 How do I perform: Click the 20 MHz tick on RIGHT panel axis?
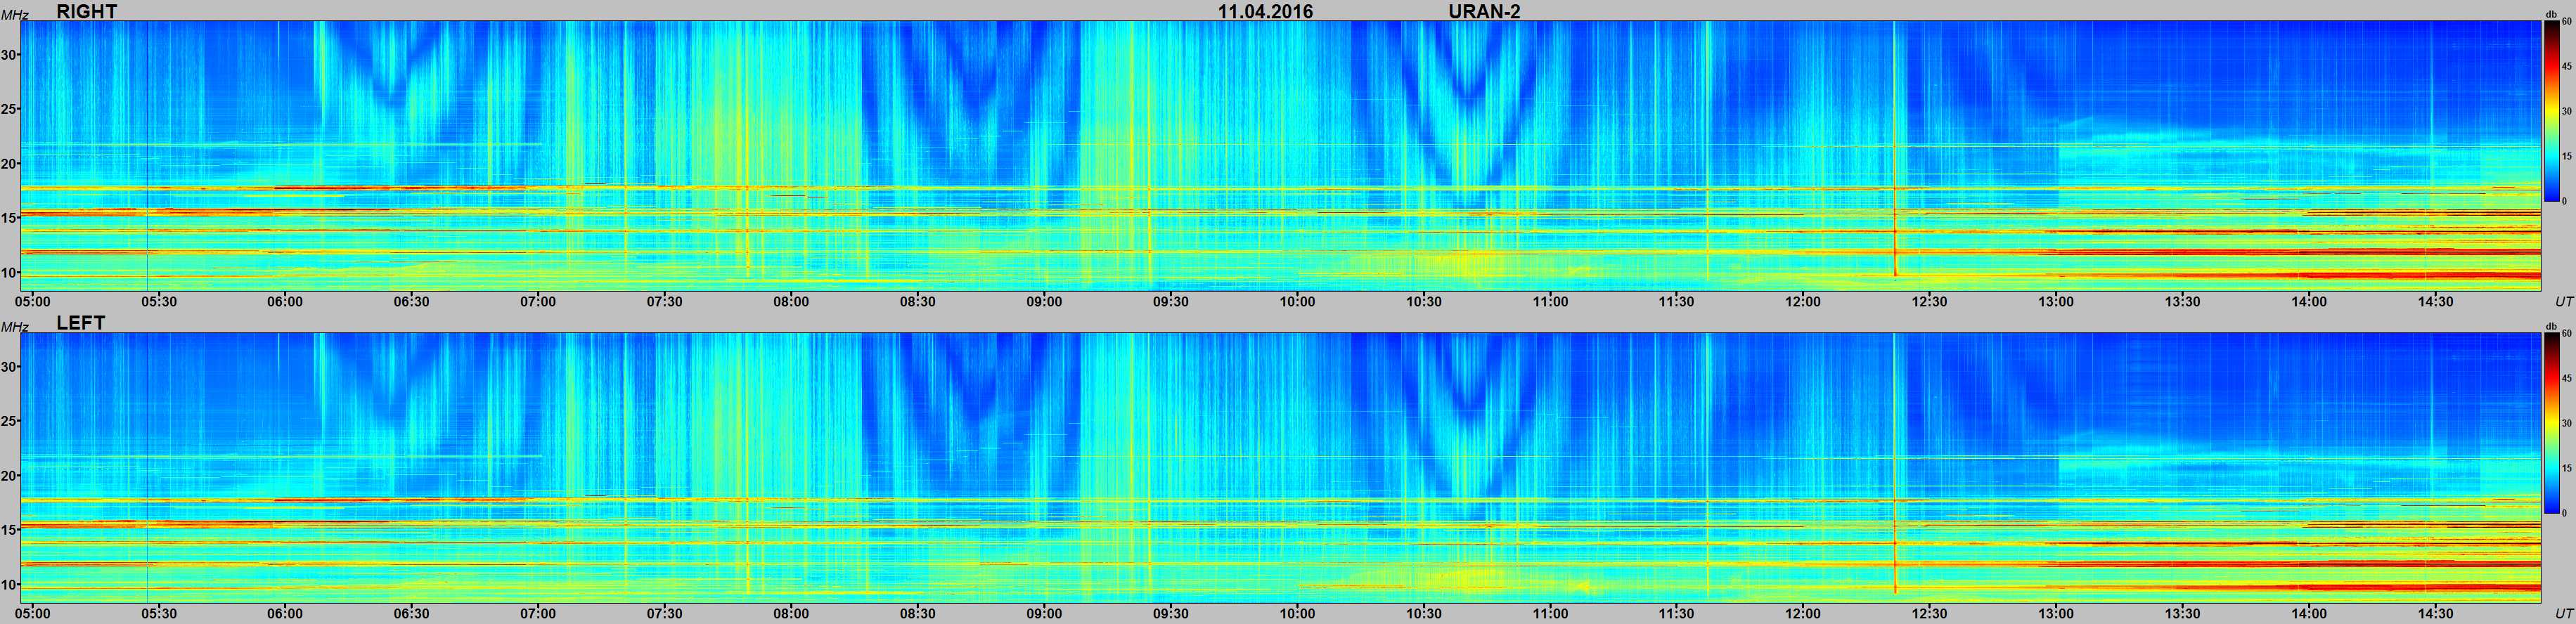click(x=9, y=163)
